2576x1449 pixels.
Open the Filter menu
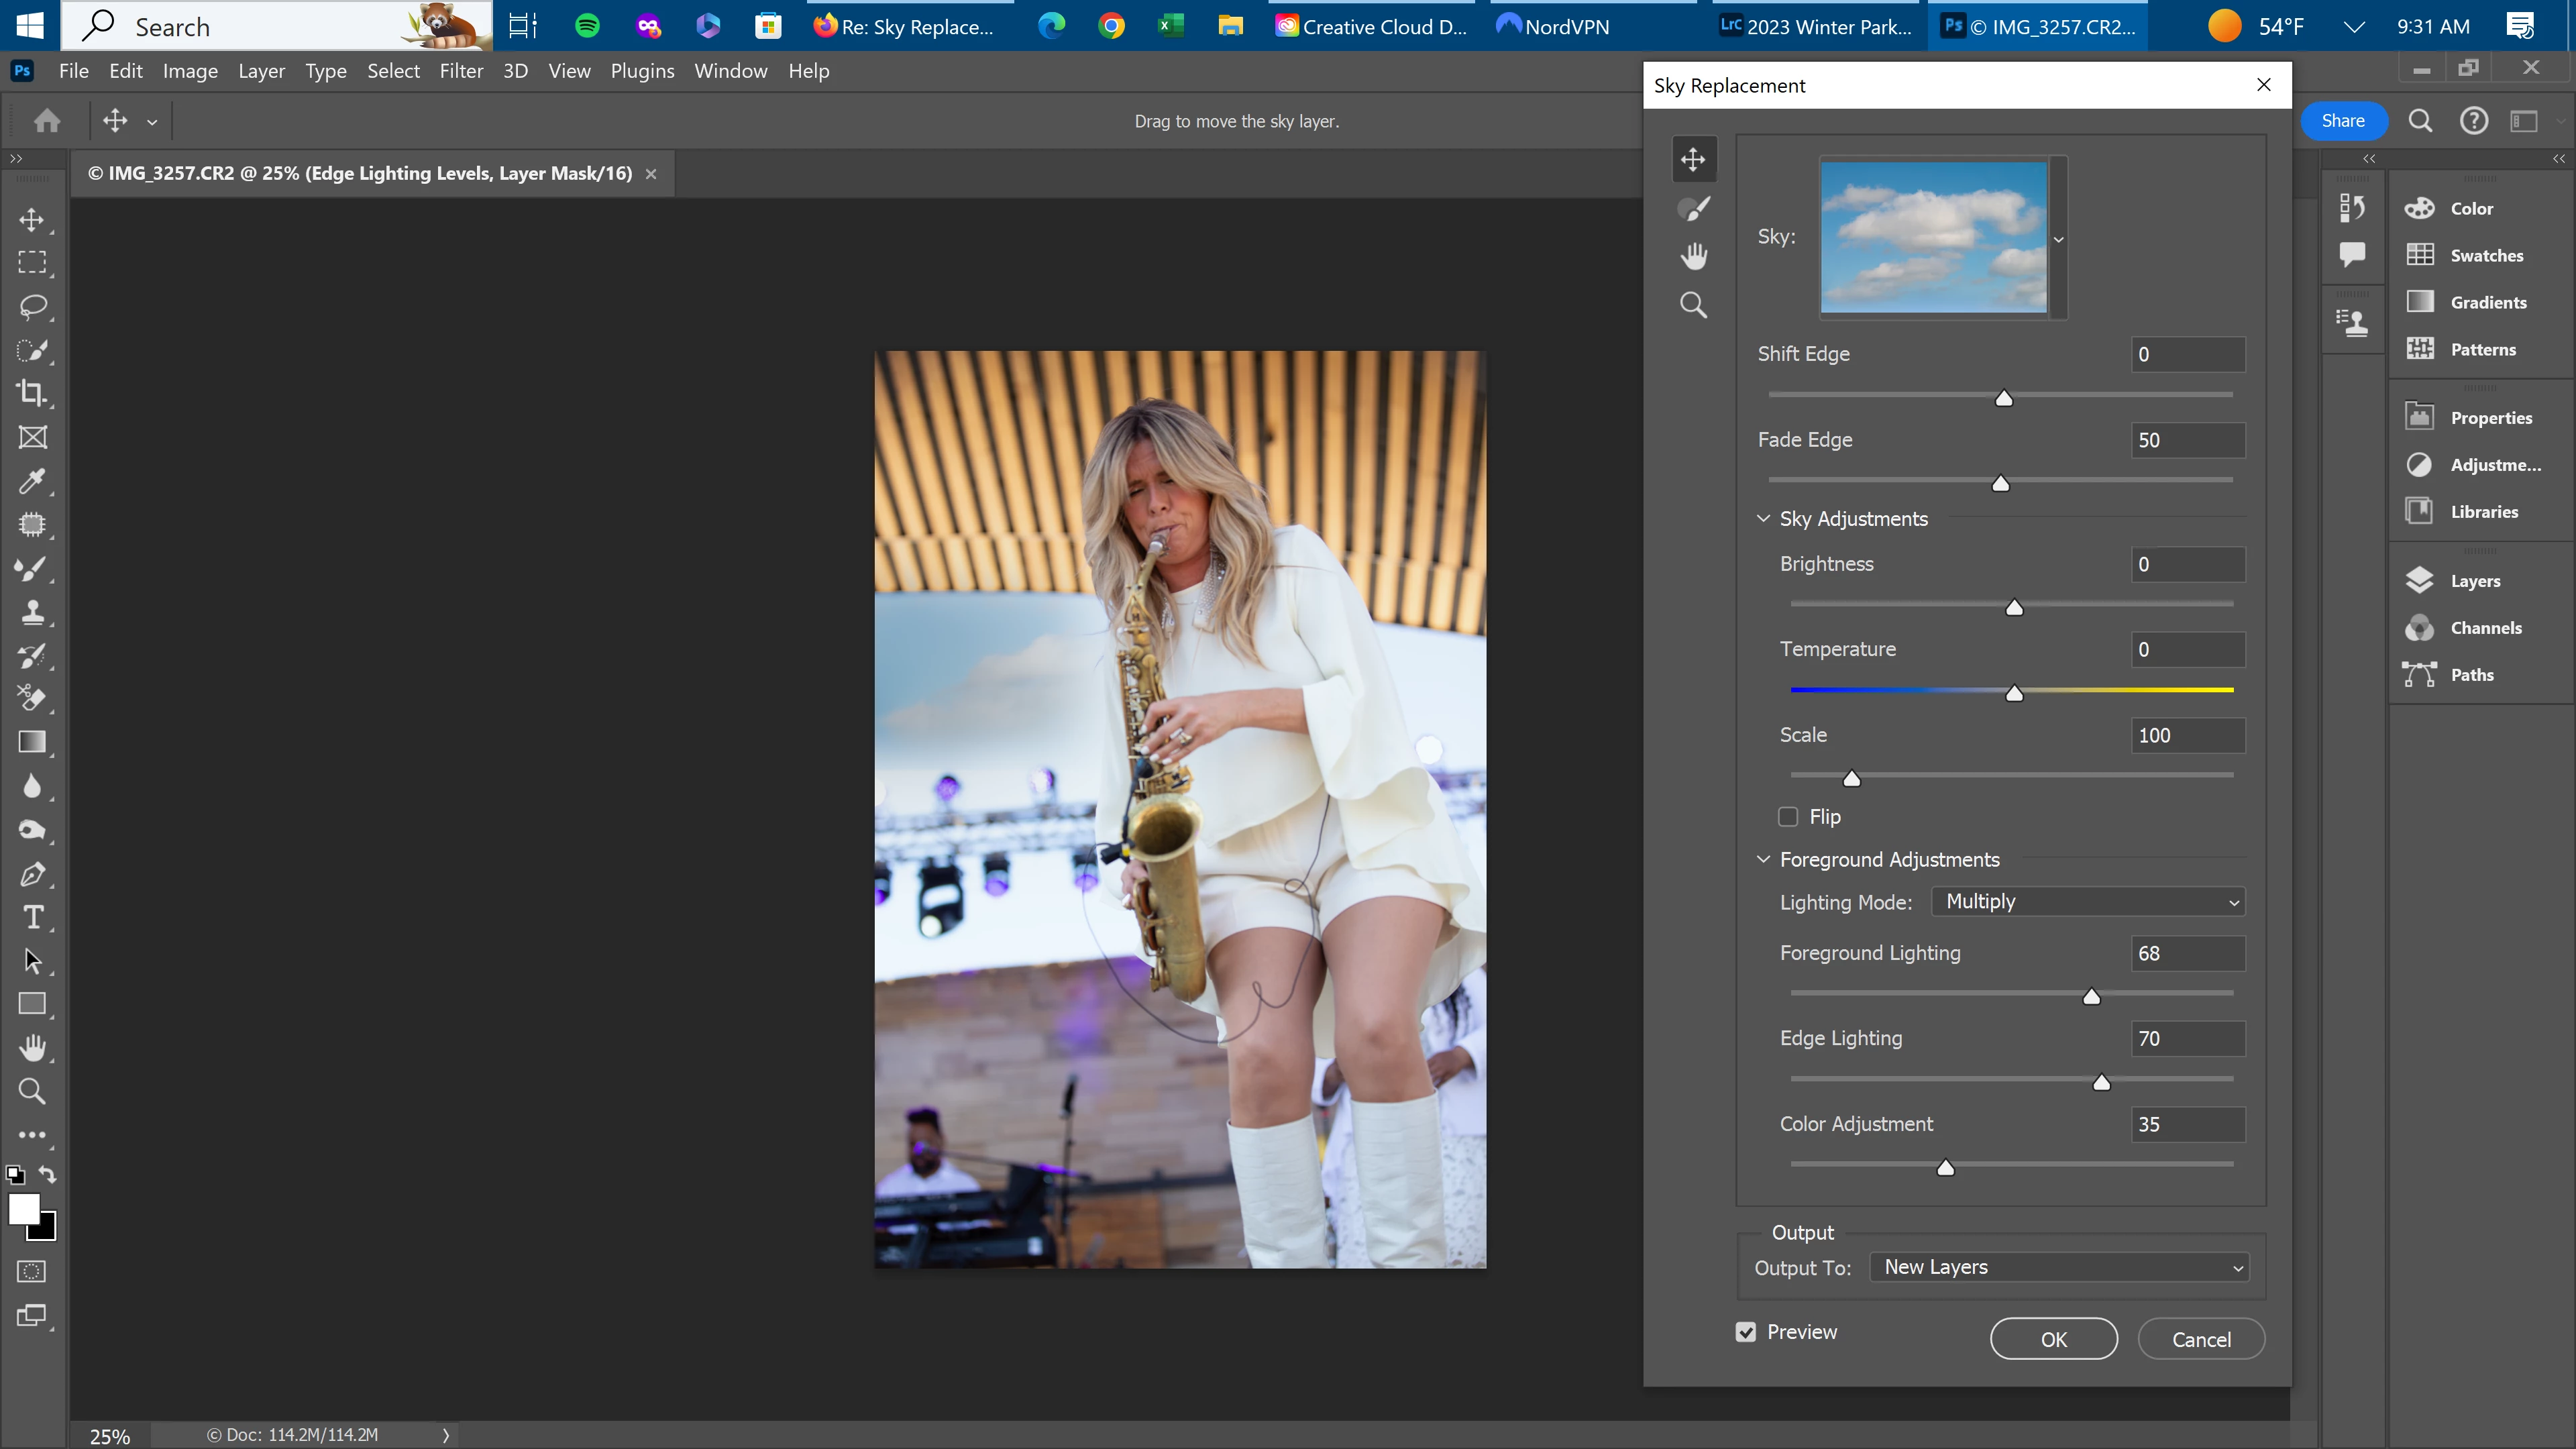[x=461, y=71]
